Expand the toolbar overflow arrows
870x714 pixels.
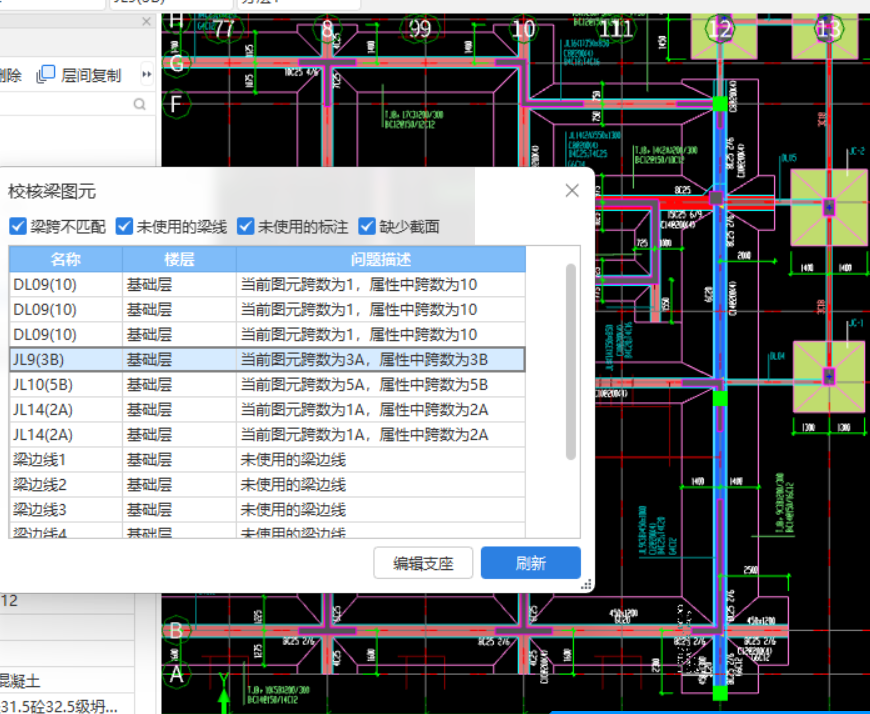tap(146, 74)
